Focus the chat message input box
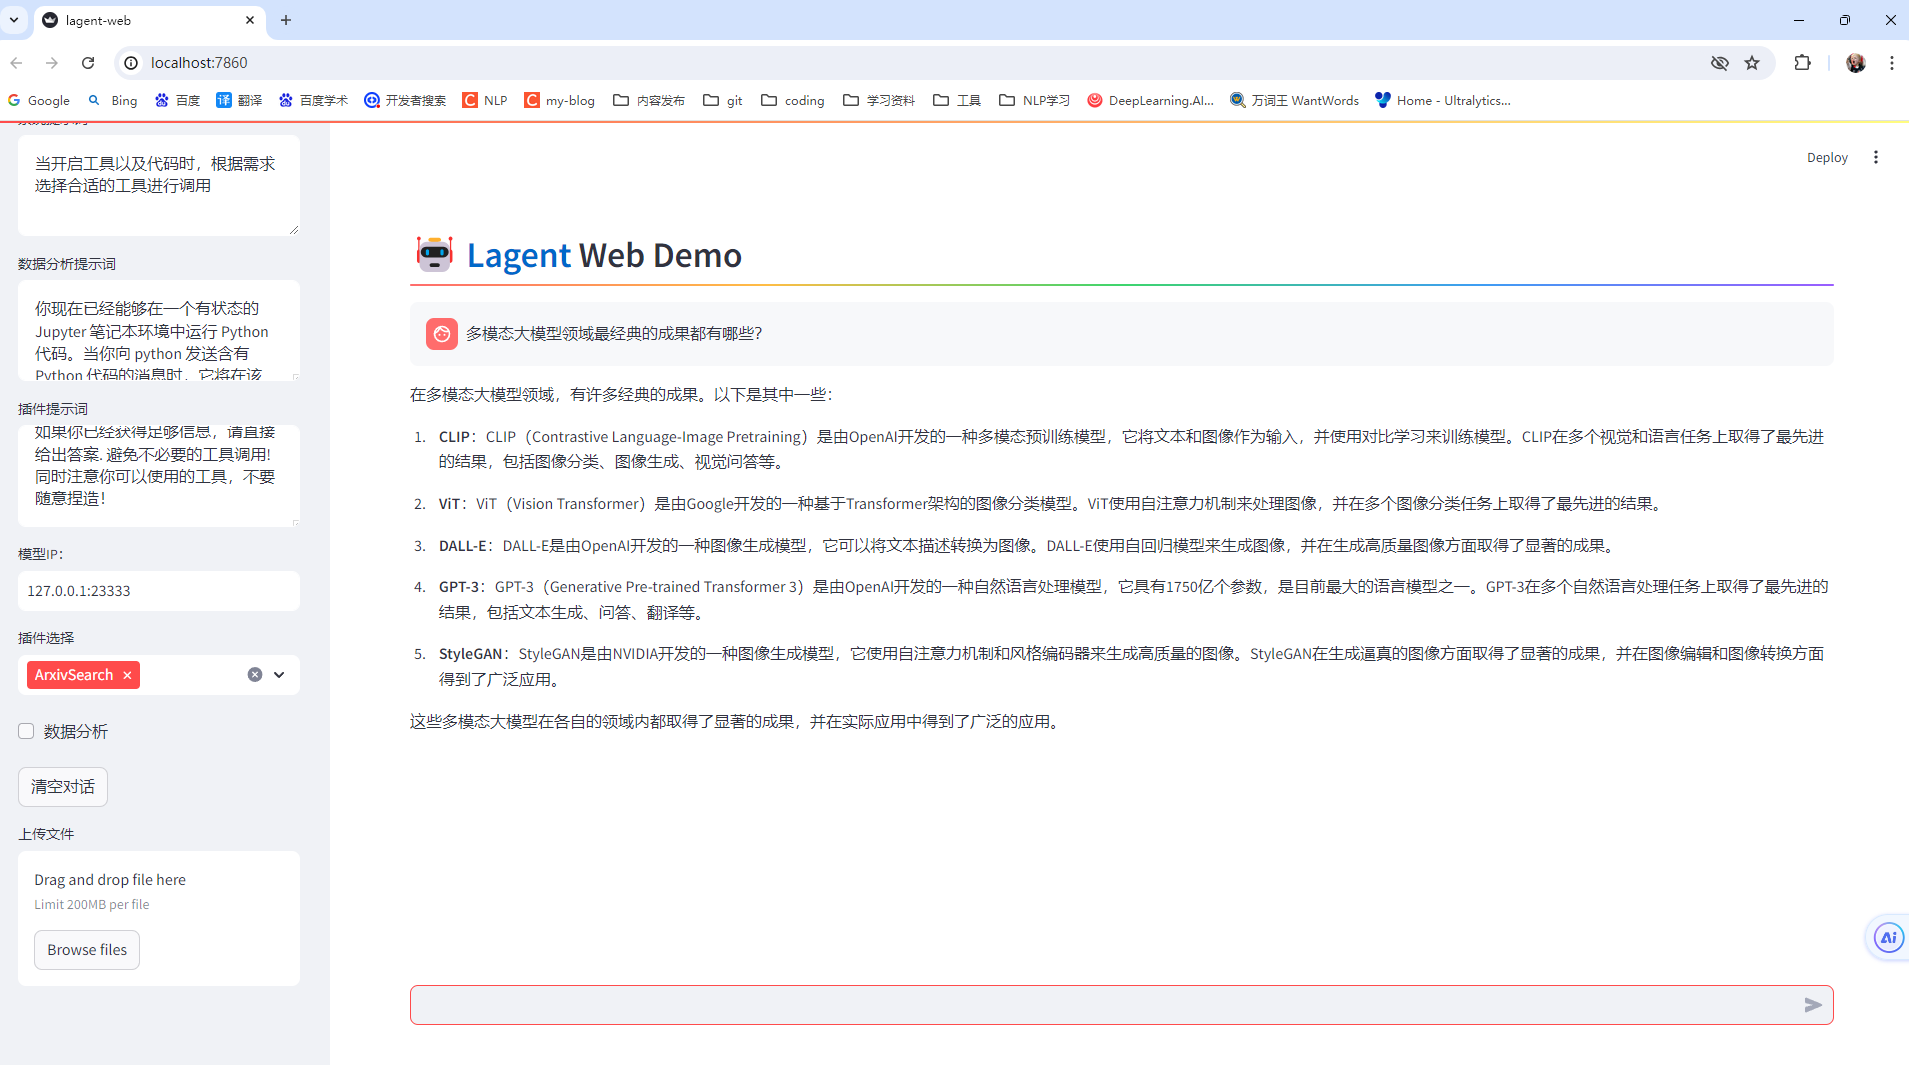This screenshot has width=1909, height=1065. point(1105,1005)
